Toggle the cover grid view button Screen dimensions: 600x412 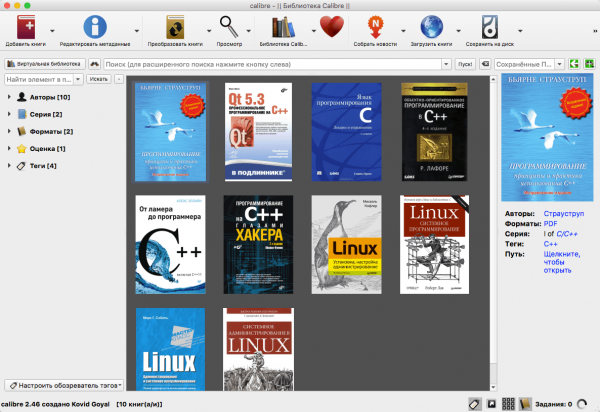[x=509, y=403]
